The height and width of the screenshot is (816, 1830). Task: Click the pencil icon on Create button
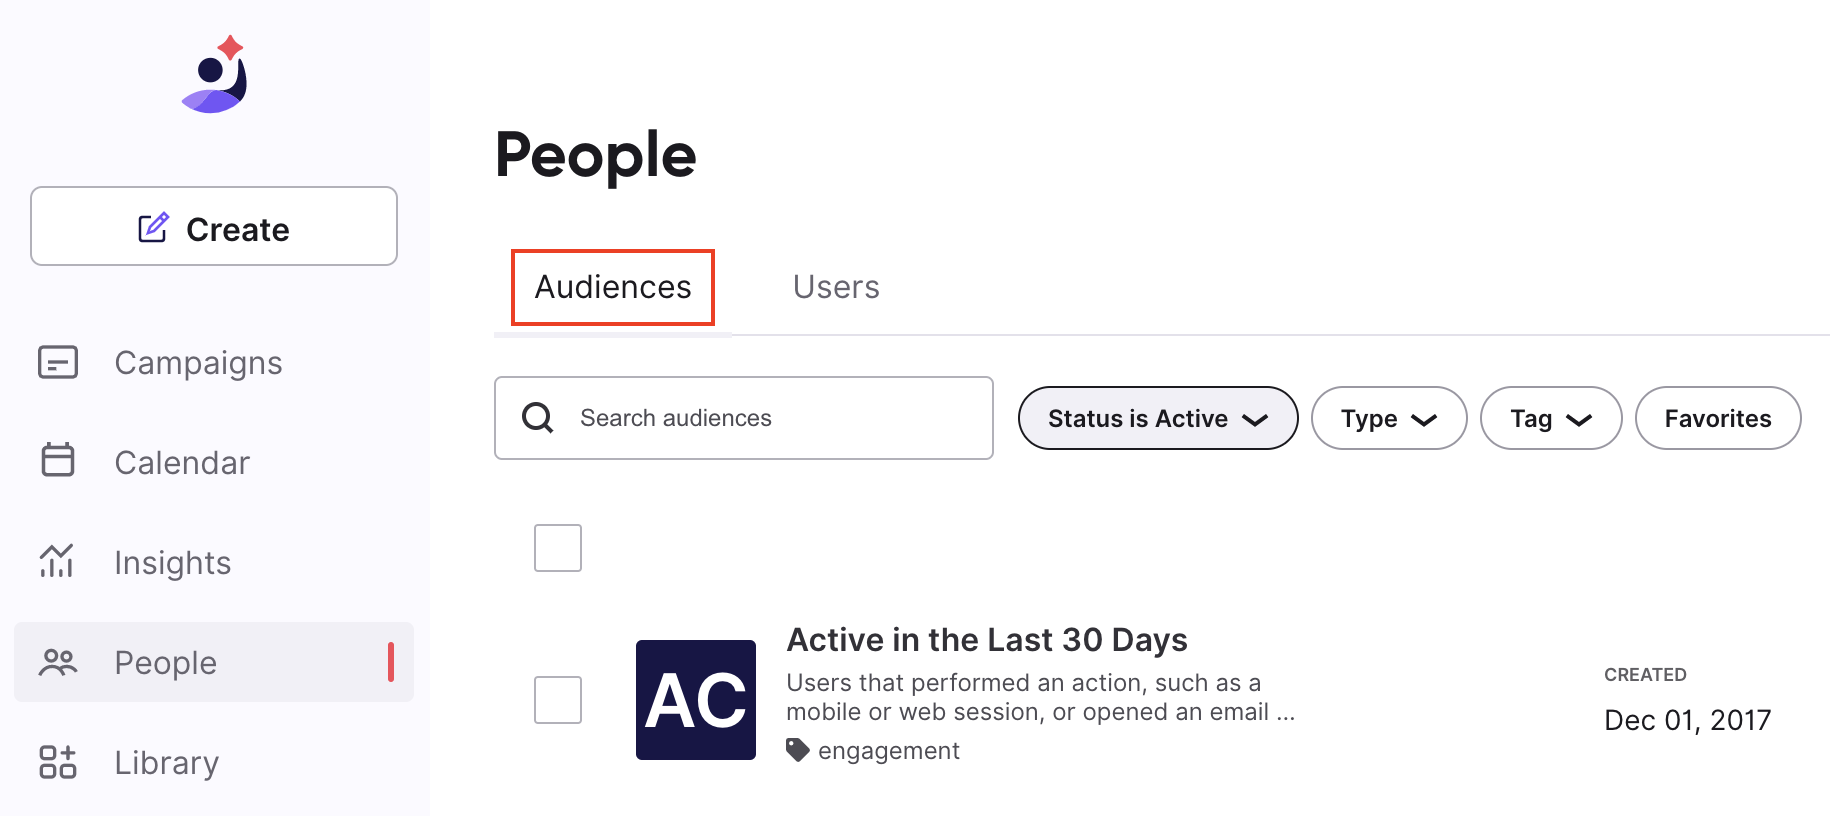(x=153, y=228)
